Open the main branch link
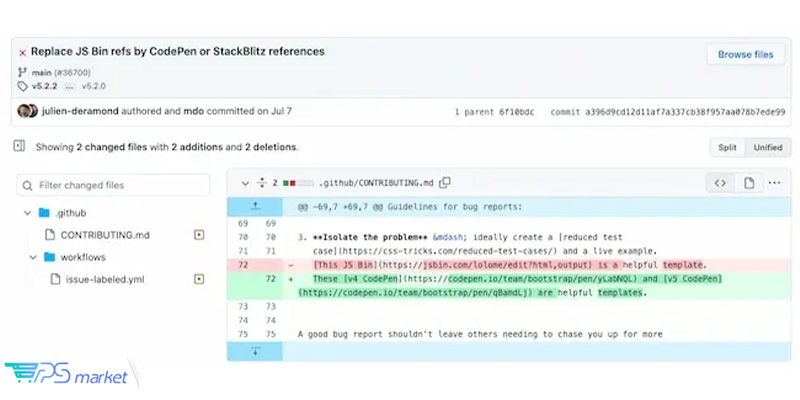The width and height of the screenshot is (800, 400). tap(42, 72)
